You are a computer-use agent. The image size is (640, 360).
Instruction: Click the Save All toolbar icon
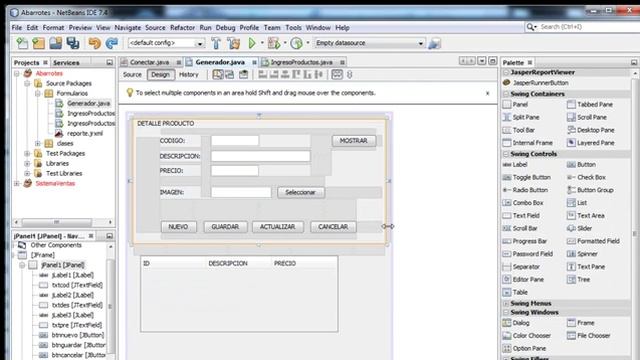pos(73,43)
